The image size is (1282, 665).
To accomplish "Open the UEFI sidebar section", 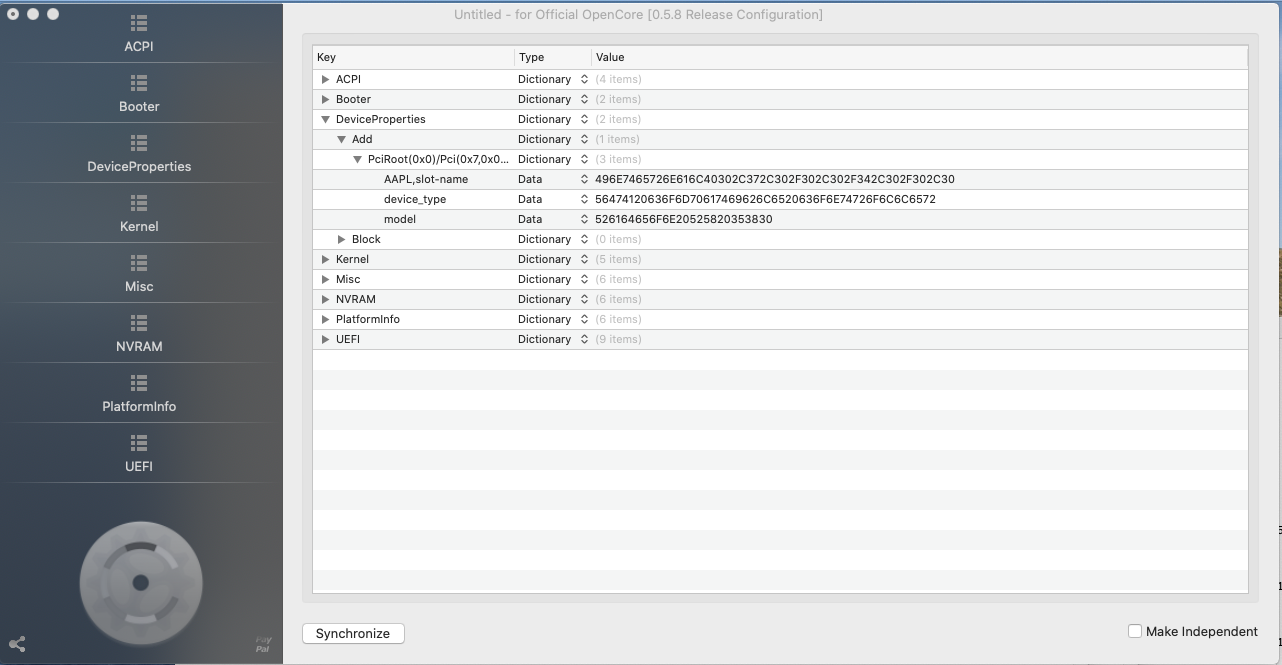I will 139,454.
